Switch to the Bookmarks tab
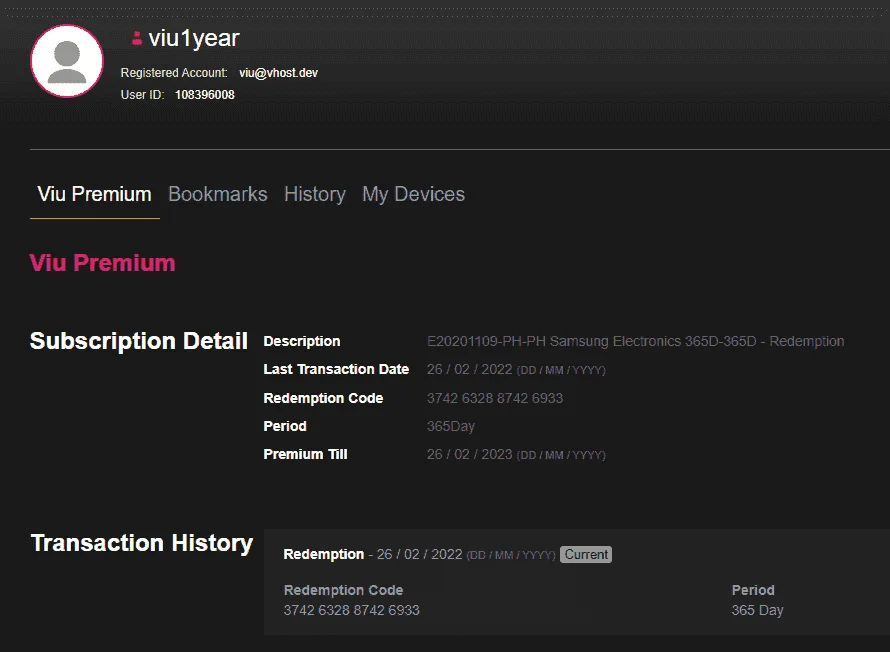 pos(218,194)
